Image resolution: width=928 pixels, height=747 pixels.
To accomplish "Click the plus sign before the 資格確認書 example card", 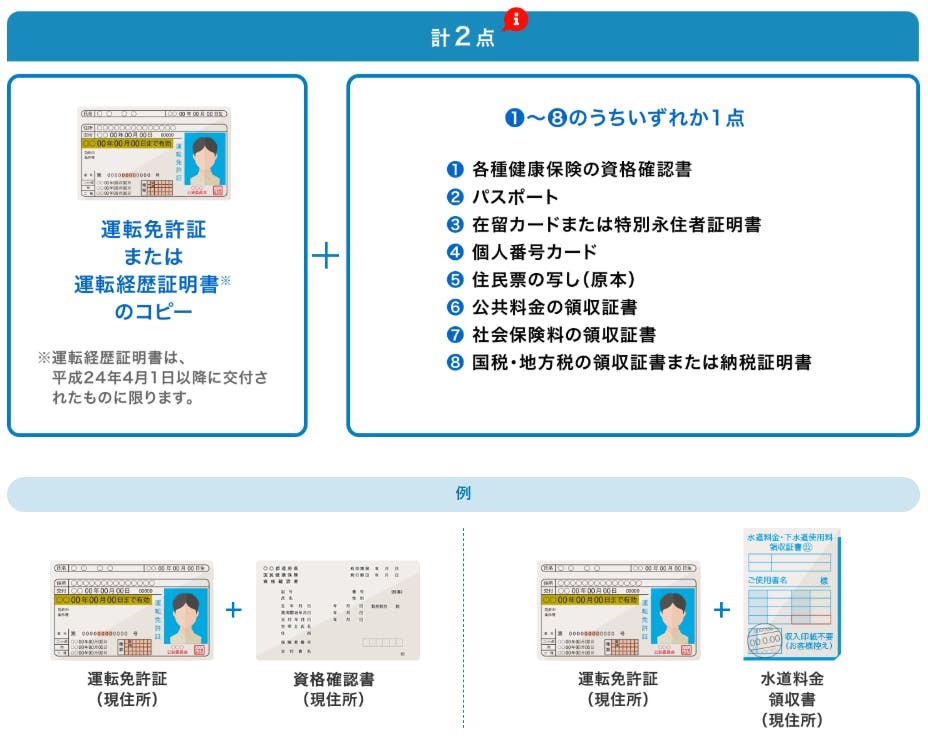I will [x=234, y=609].
